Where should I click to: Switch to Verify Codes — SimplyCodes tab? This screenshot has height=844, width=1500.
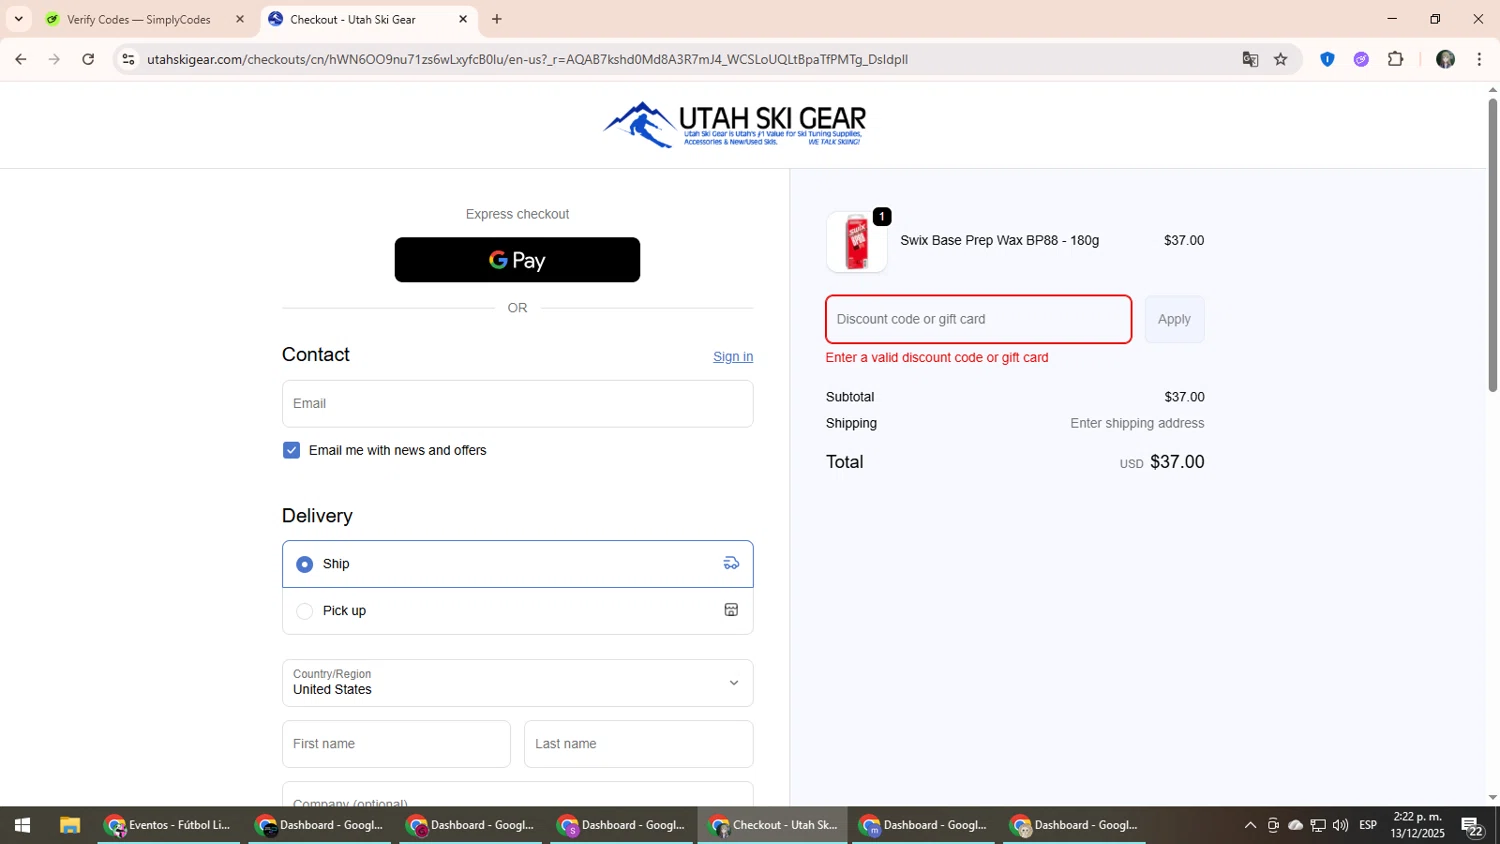tap(139, 19)
